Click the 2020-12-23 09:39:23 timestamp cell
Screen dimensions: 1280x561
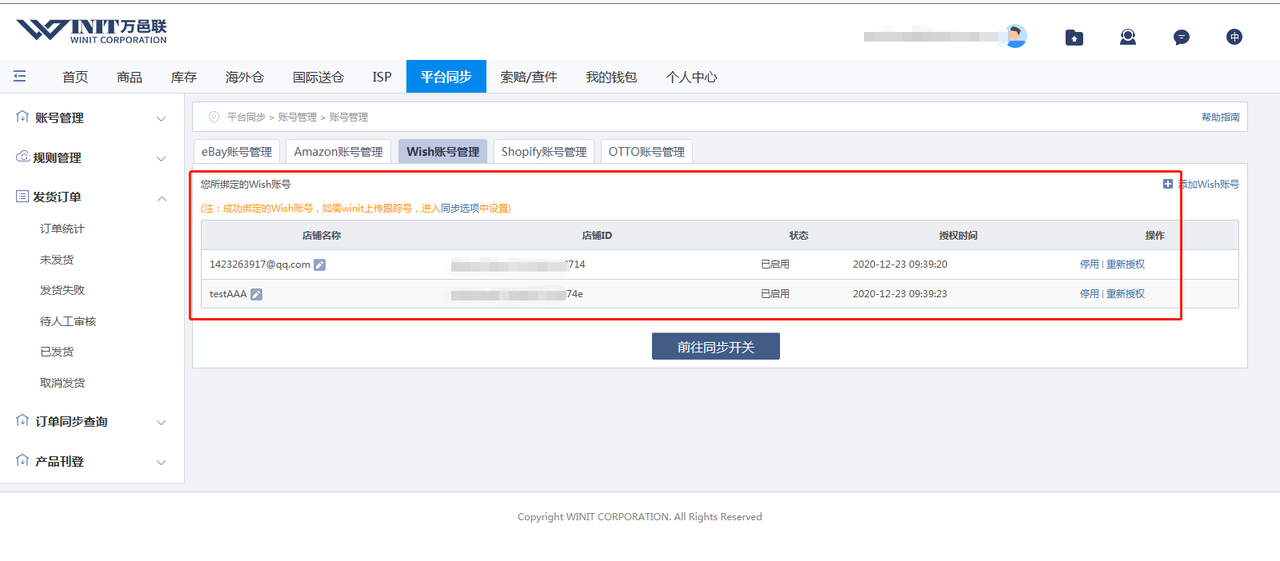pos(900,294)
